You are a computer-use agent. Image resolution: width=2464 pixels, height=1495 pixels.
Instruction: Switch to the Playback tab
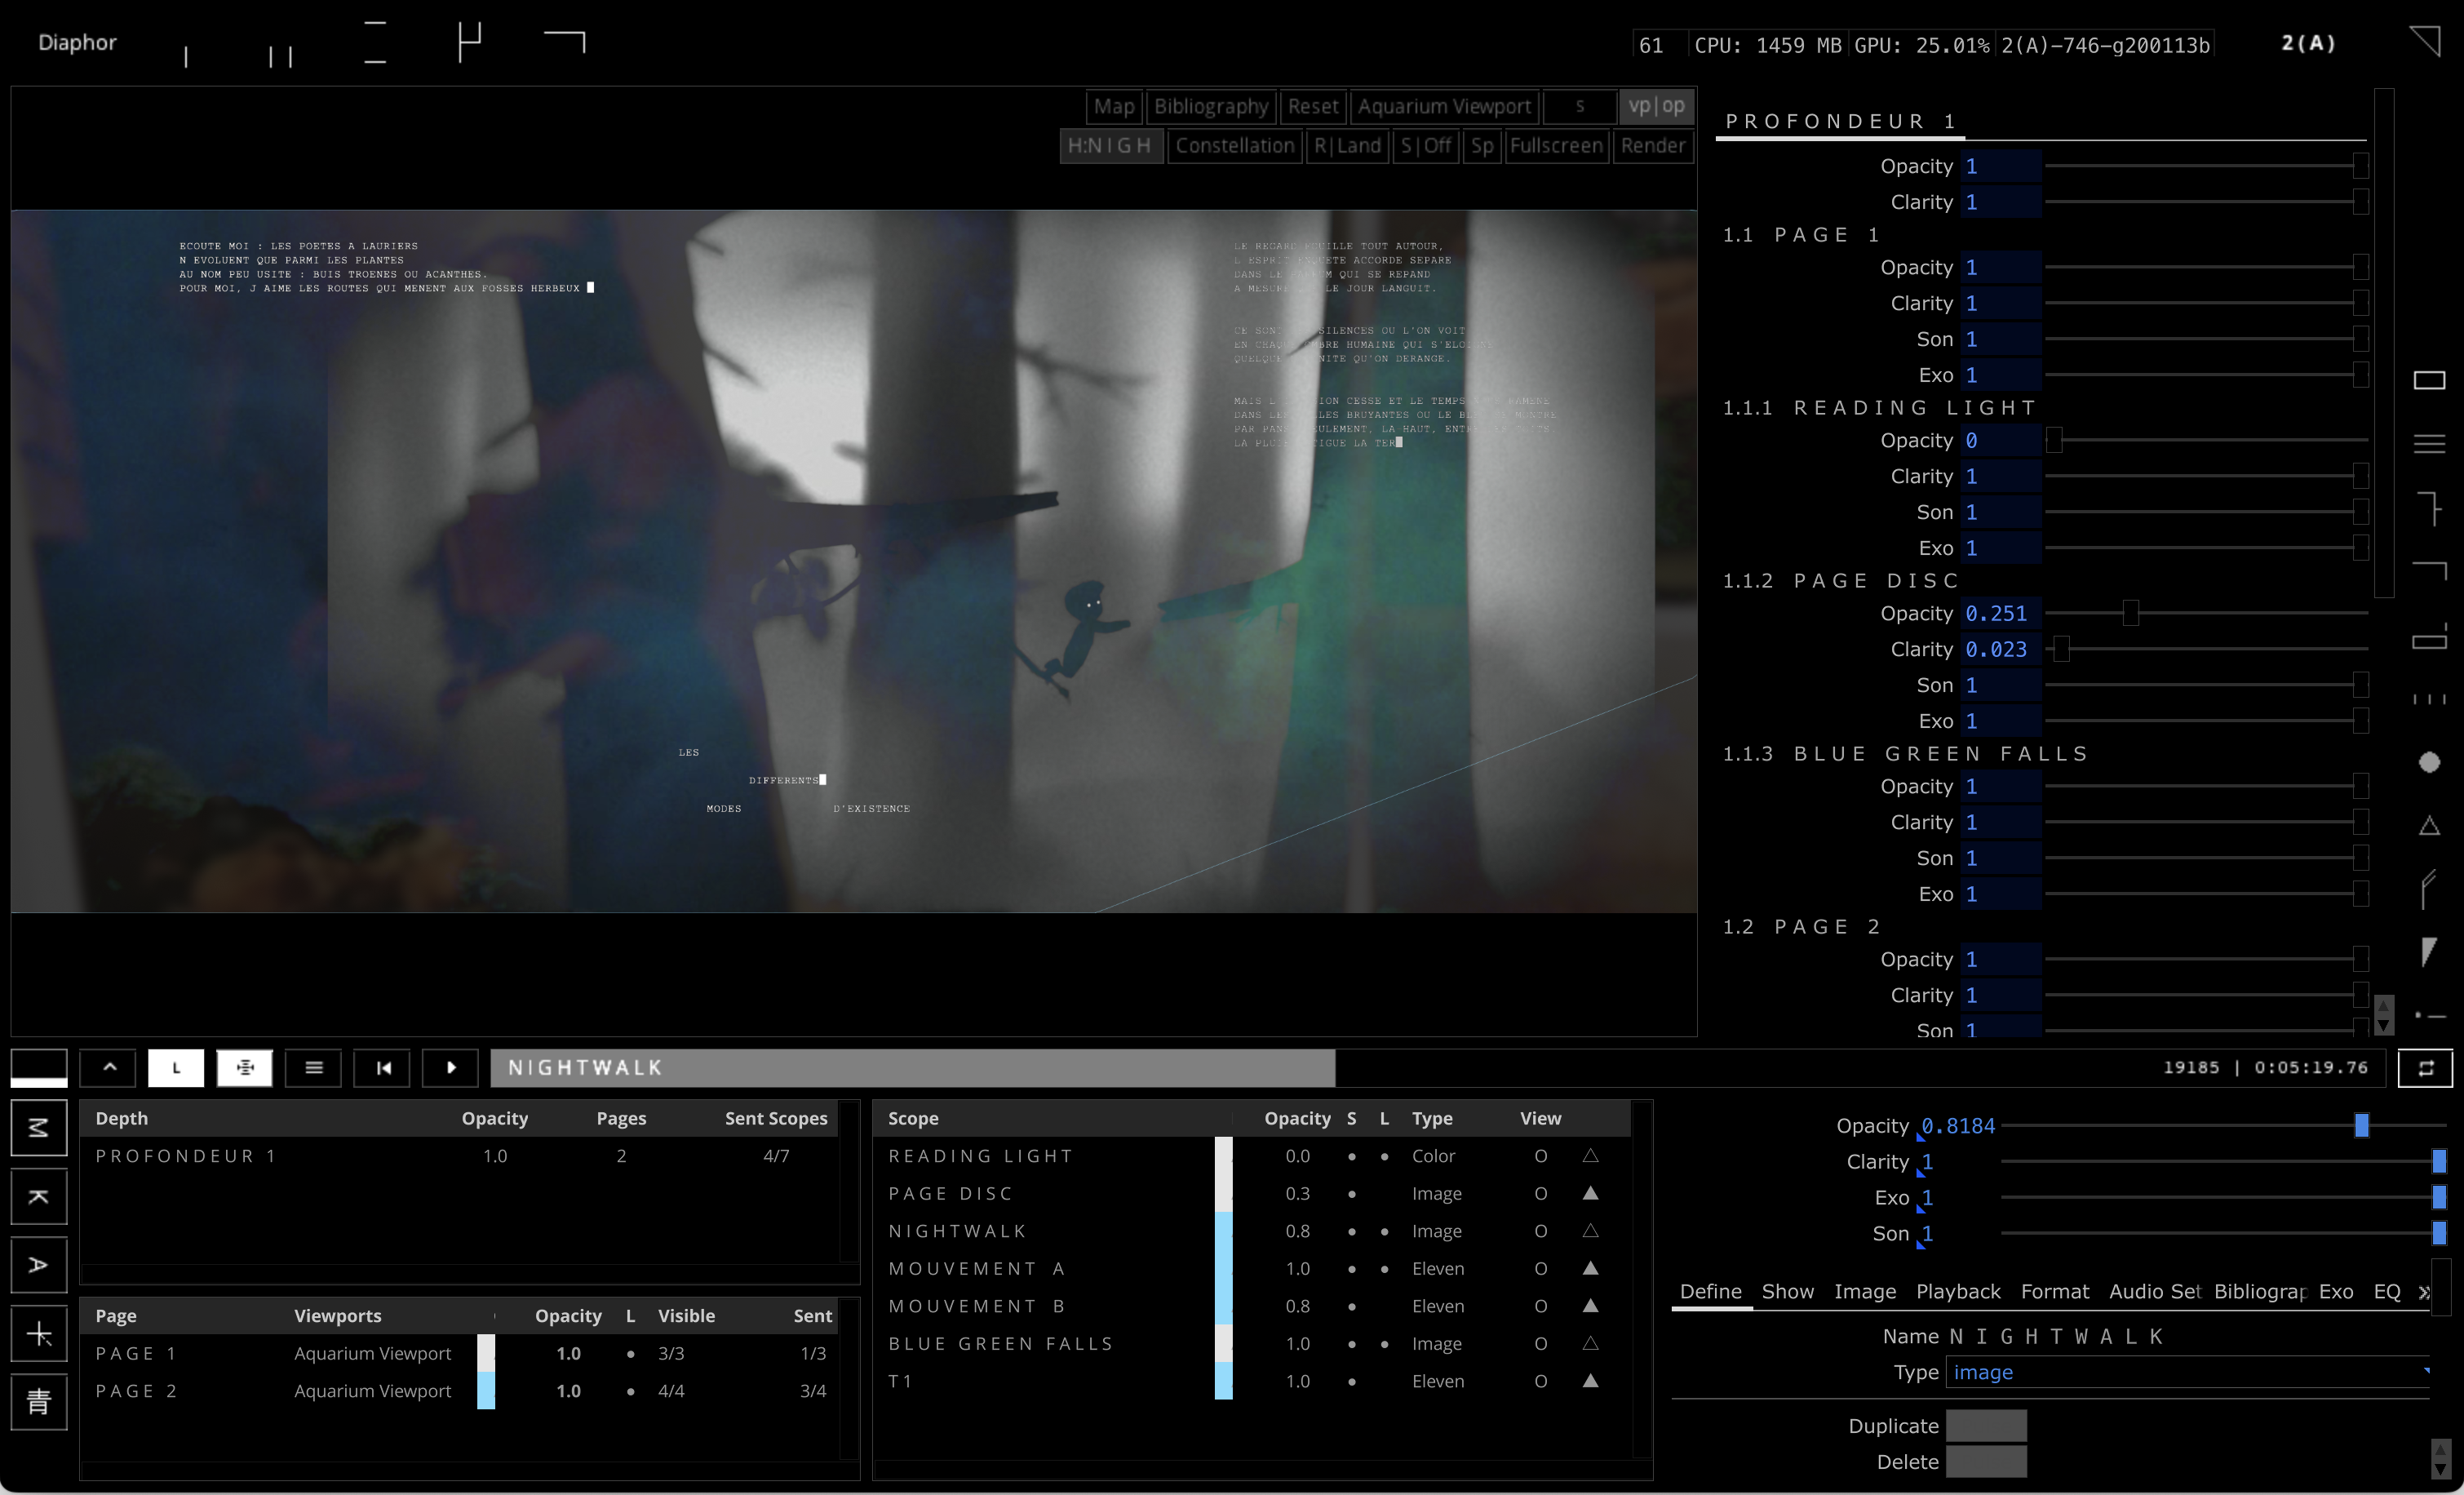tap(1957, 1291)
